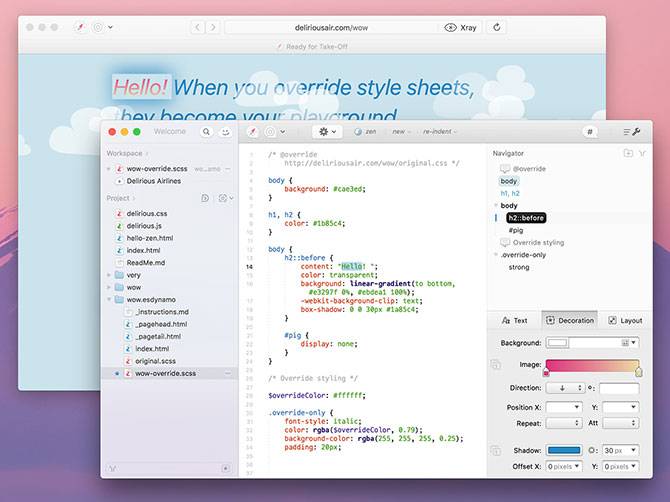Click the deliriousair.com/wow address field
Viewport: 670px width, 502px height.
click(332, 27)
